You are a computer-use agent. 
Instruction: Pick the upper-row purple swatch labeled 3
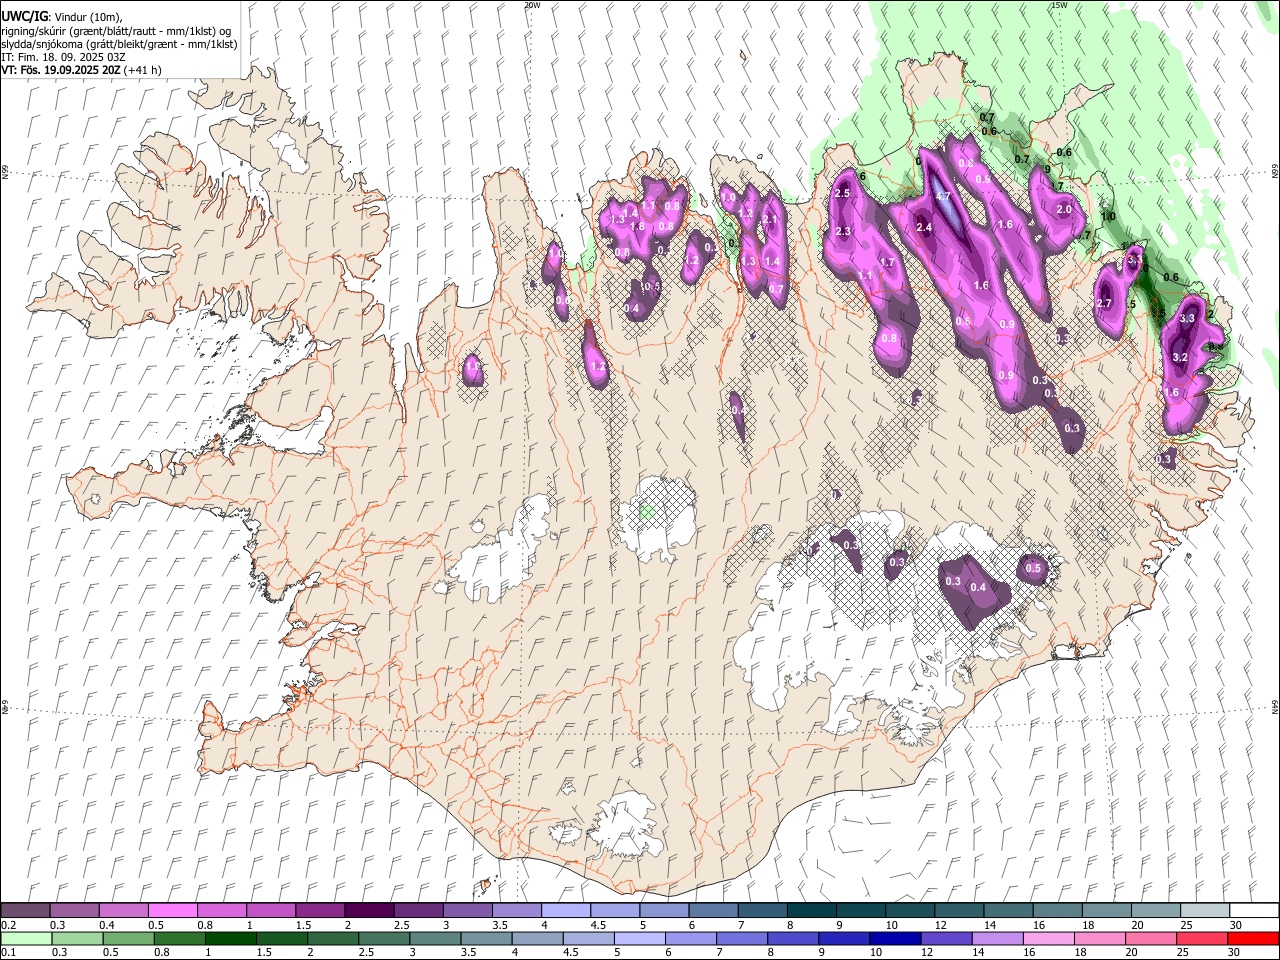click(x=468, y=911)
